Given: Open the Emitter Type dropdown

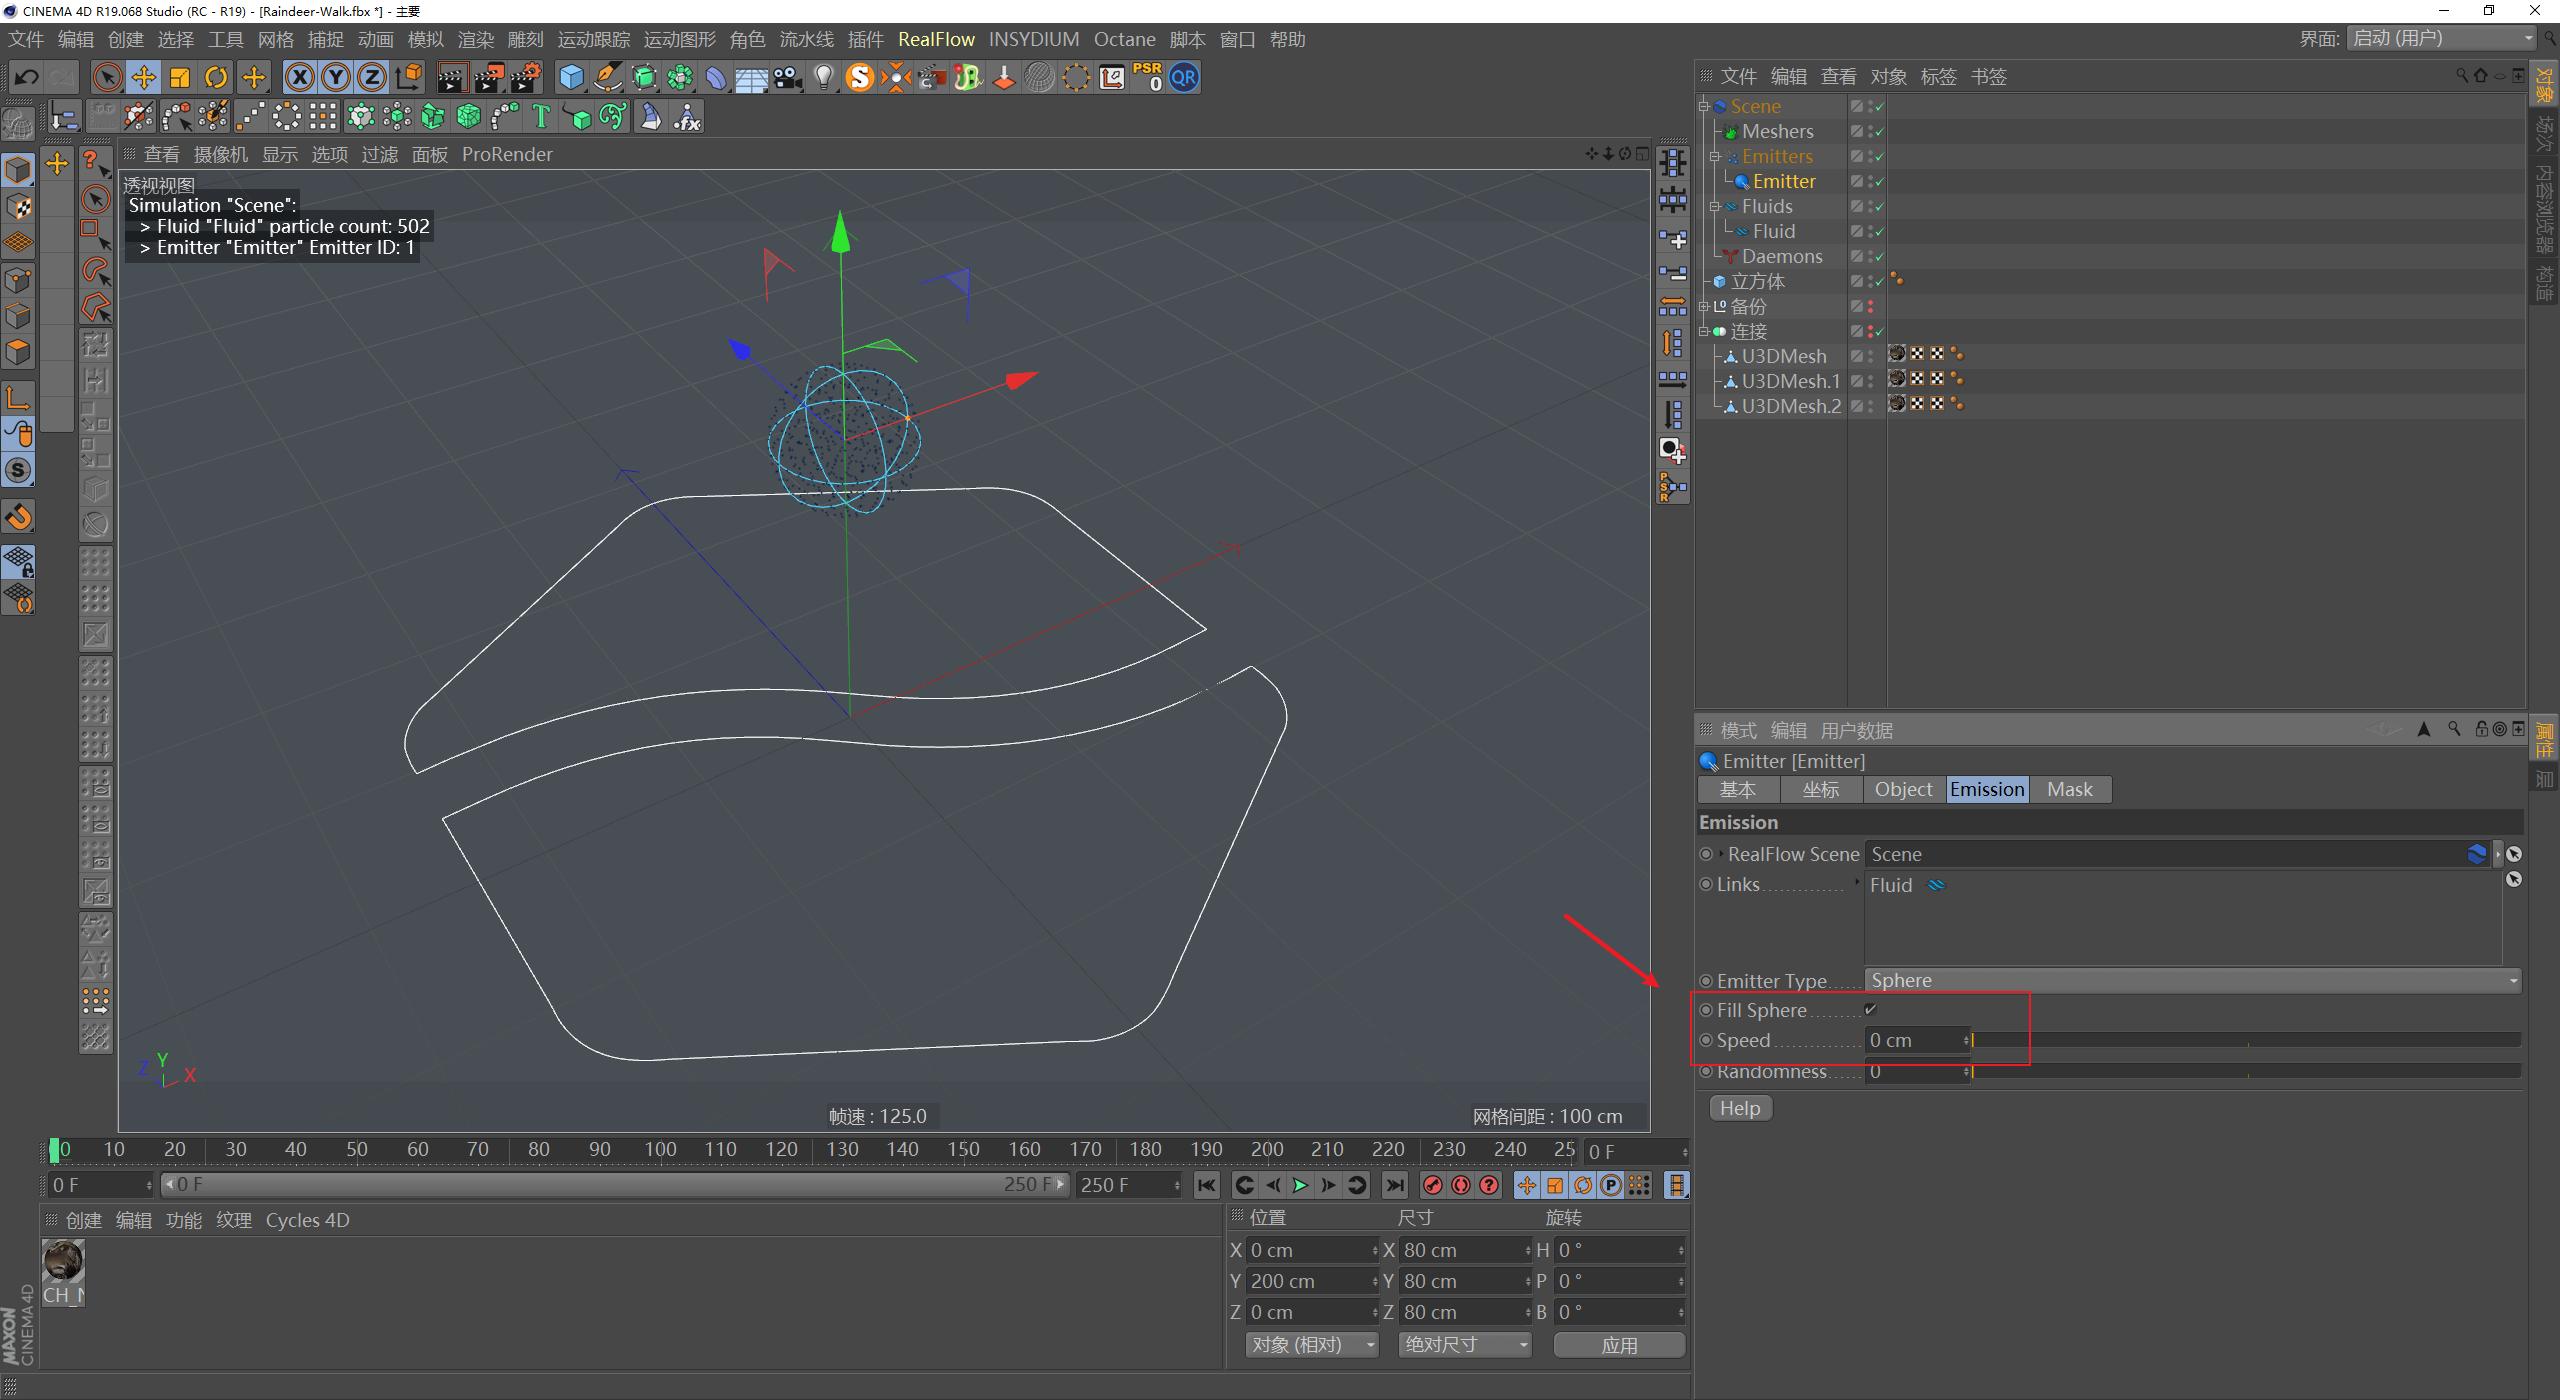Looking at the screenshot, I should (2192, 981).
